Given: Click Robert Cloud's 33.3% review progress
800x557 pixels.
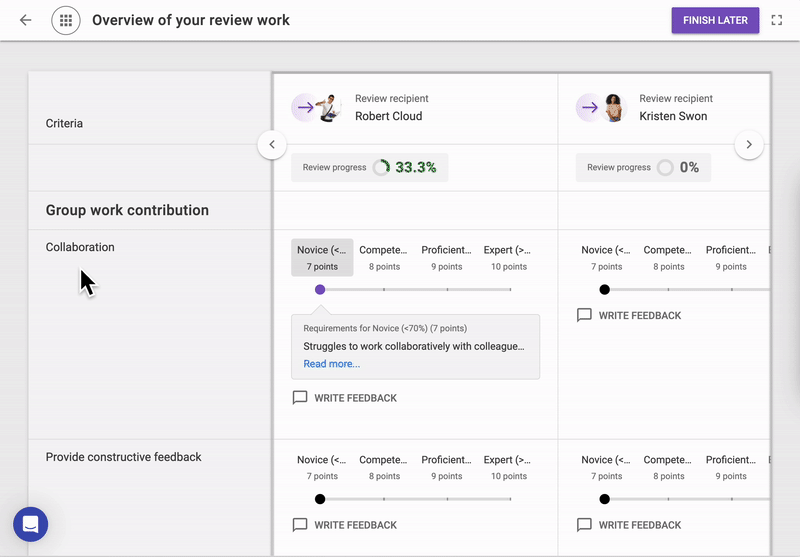Looking at the screenshot, I should click(369, 167).
